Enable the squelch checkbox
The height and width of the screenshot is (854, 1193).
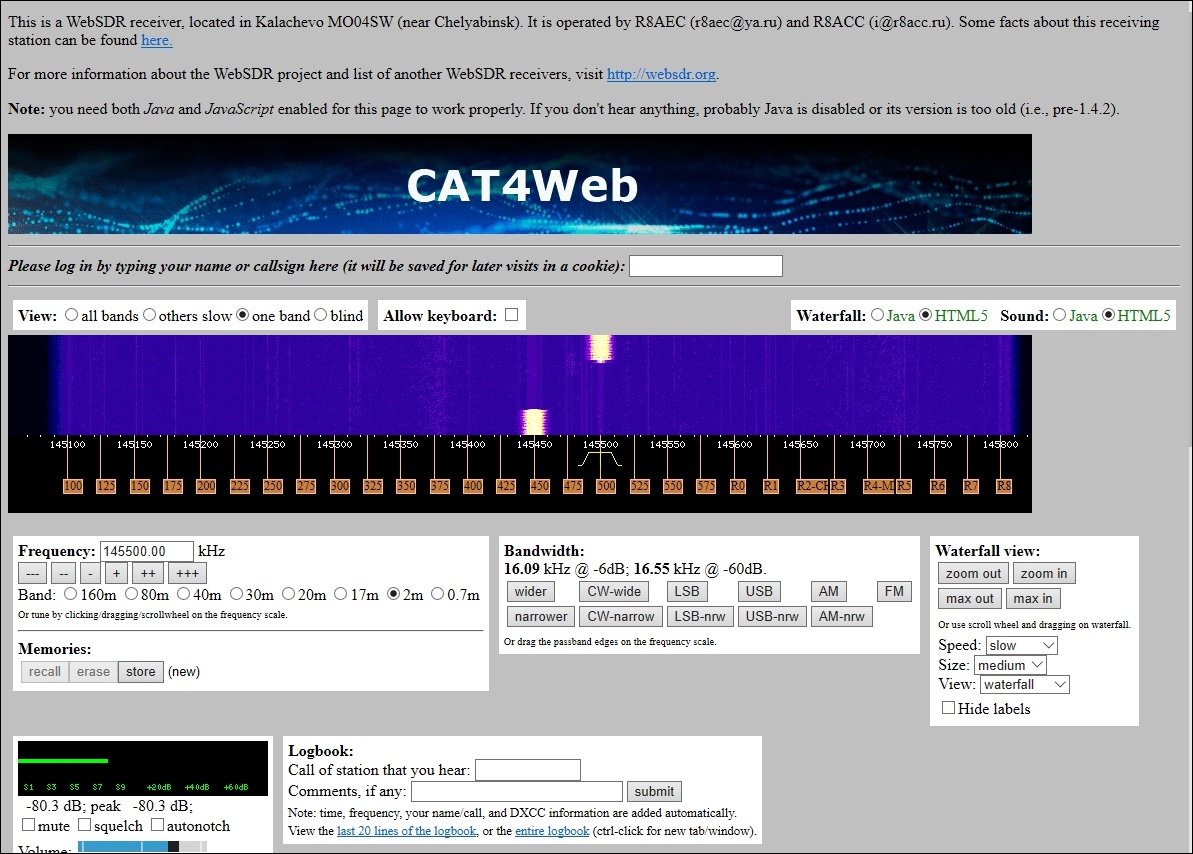[x=84, y=824]
